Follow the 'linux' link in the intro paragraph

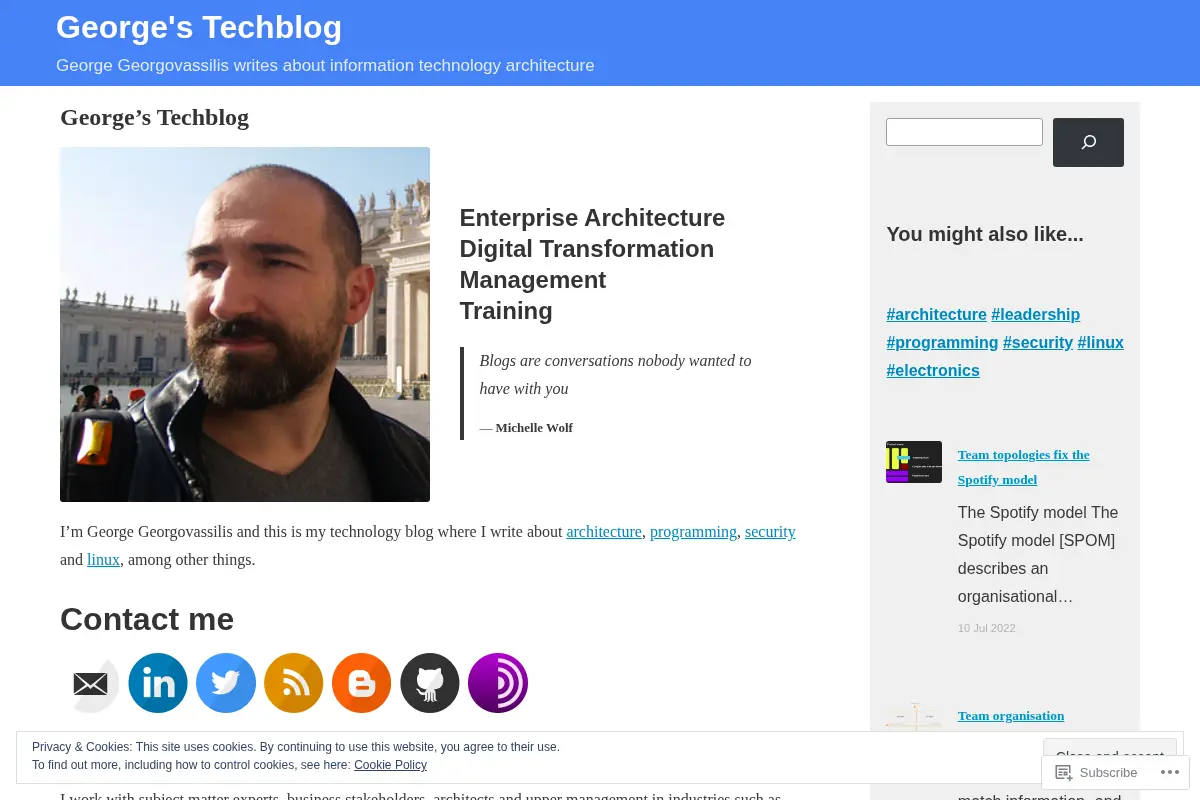coord(103,560)
